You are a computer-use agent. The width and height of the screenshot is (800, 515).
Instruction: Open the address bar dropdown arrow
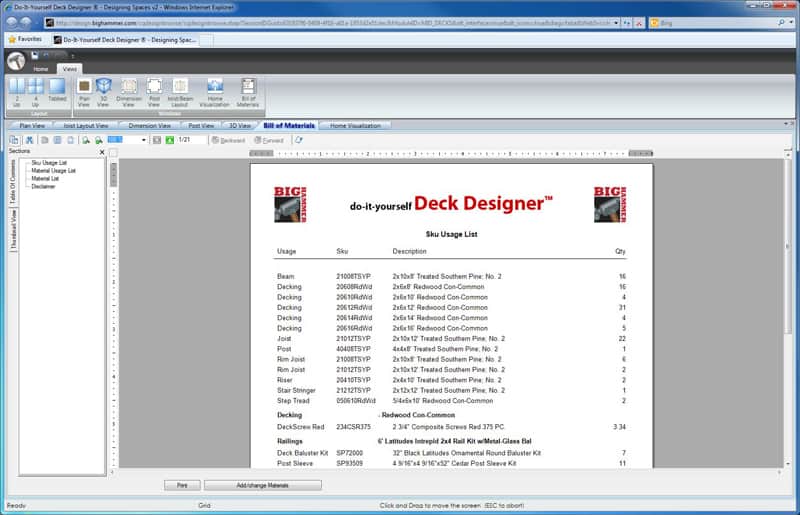click(x=616, y=23)
